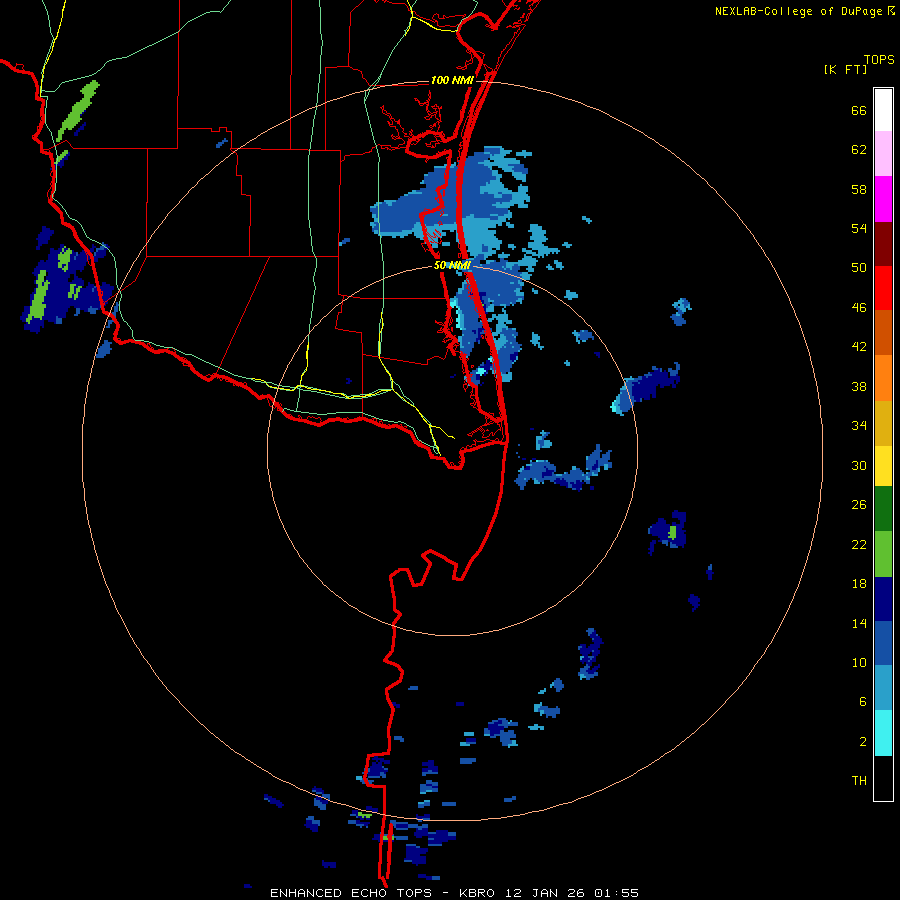
Task: Click the 46 legend value
Action: (x=859, y=308)
